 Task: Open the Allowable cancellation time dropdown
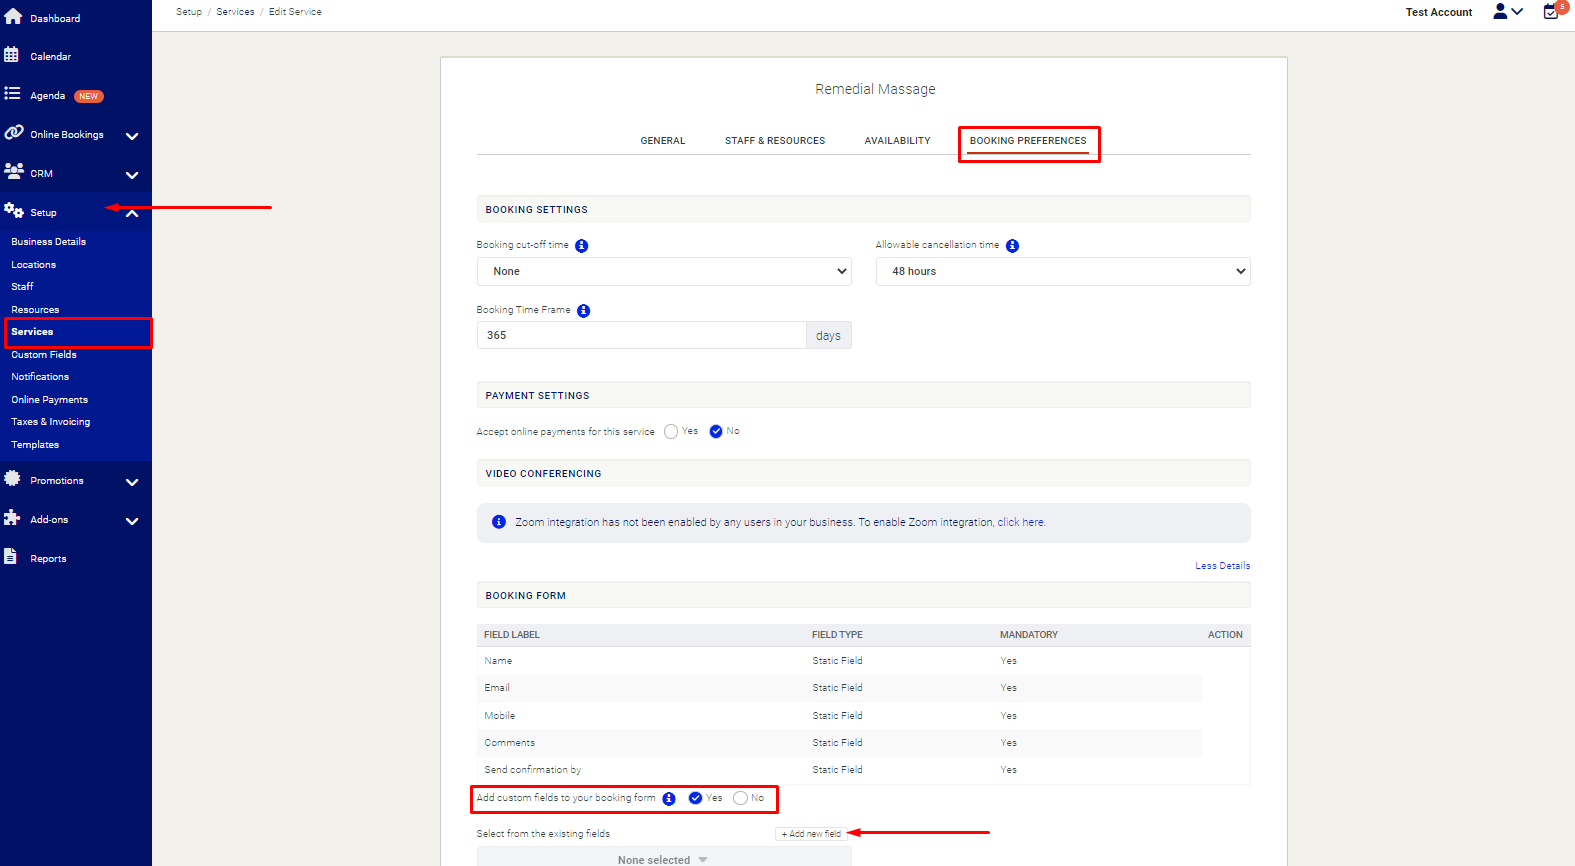1063,272
